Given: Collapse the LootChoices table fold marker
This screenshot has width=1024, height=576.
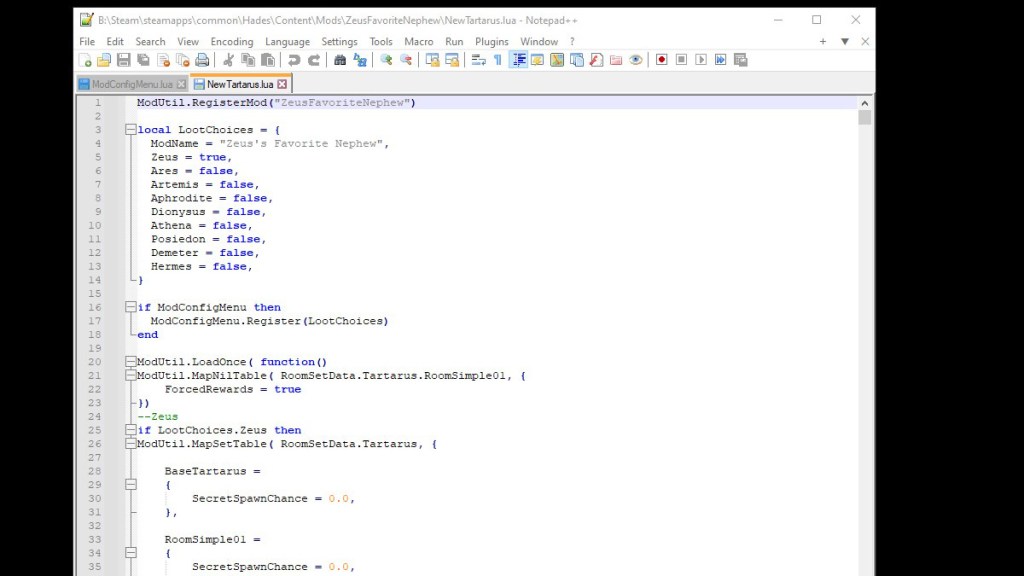Looking at the screenshot, I should [x=130, y=130].
